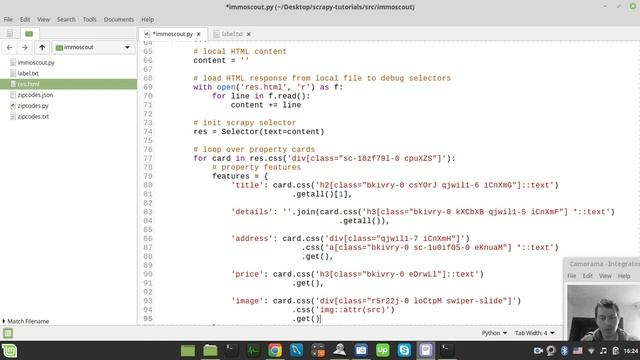The width and height of the screenshot is (640, 360).
Task: Expand the Match Filename section
Action: [26, 321]
